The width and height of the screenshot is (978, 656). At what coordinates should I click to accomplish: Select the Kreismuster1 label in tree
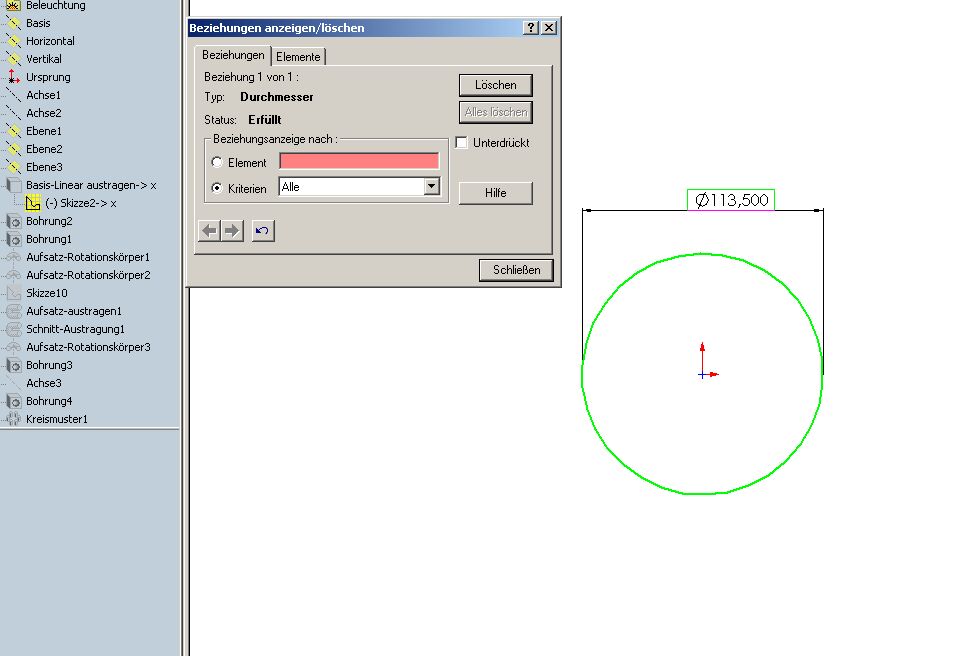(x=57, y=419)
